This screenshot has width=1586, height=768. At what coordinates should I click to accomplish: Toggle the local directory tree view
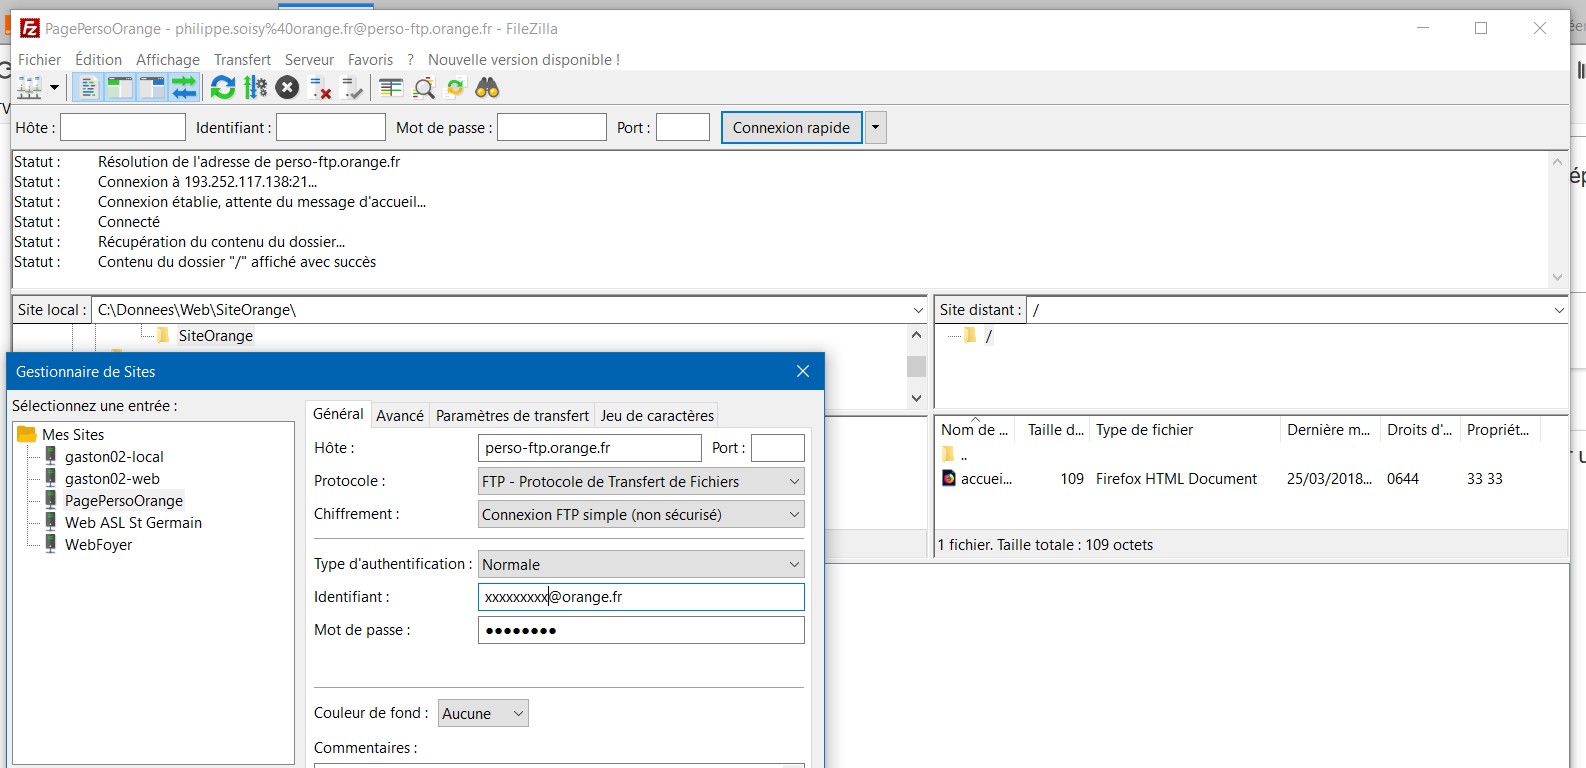[x=120, y=88]
